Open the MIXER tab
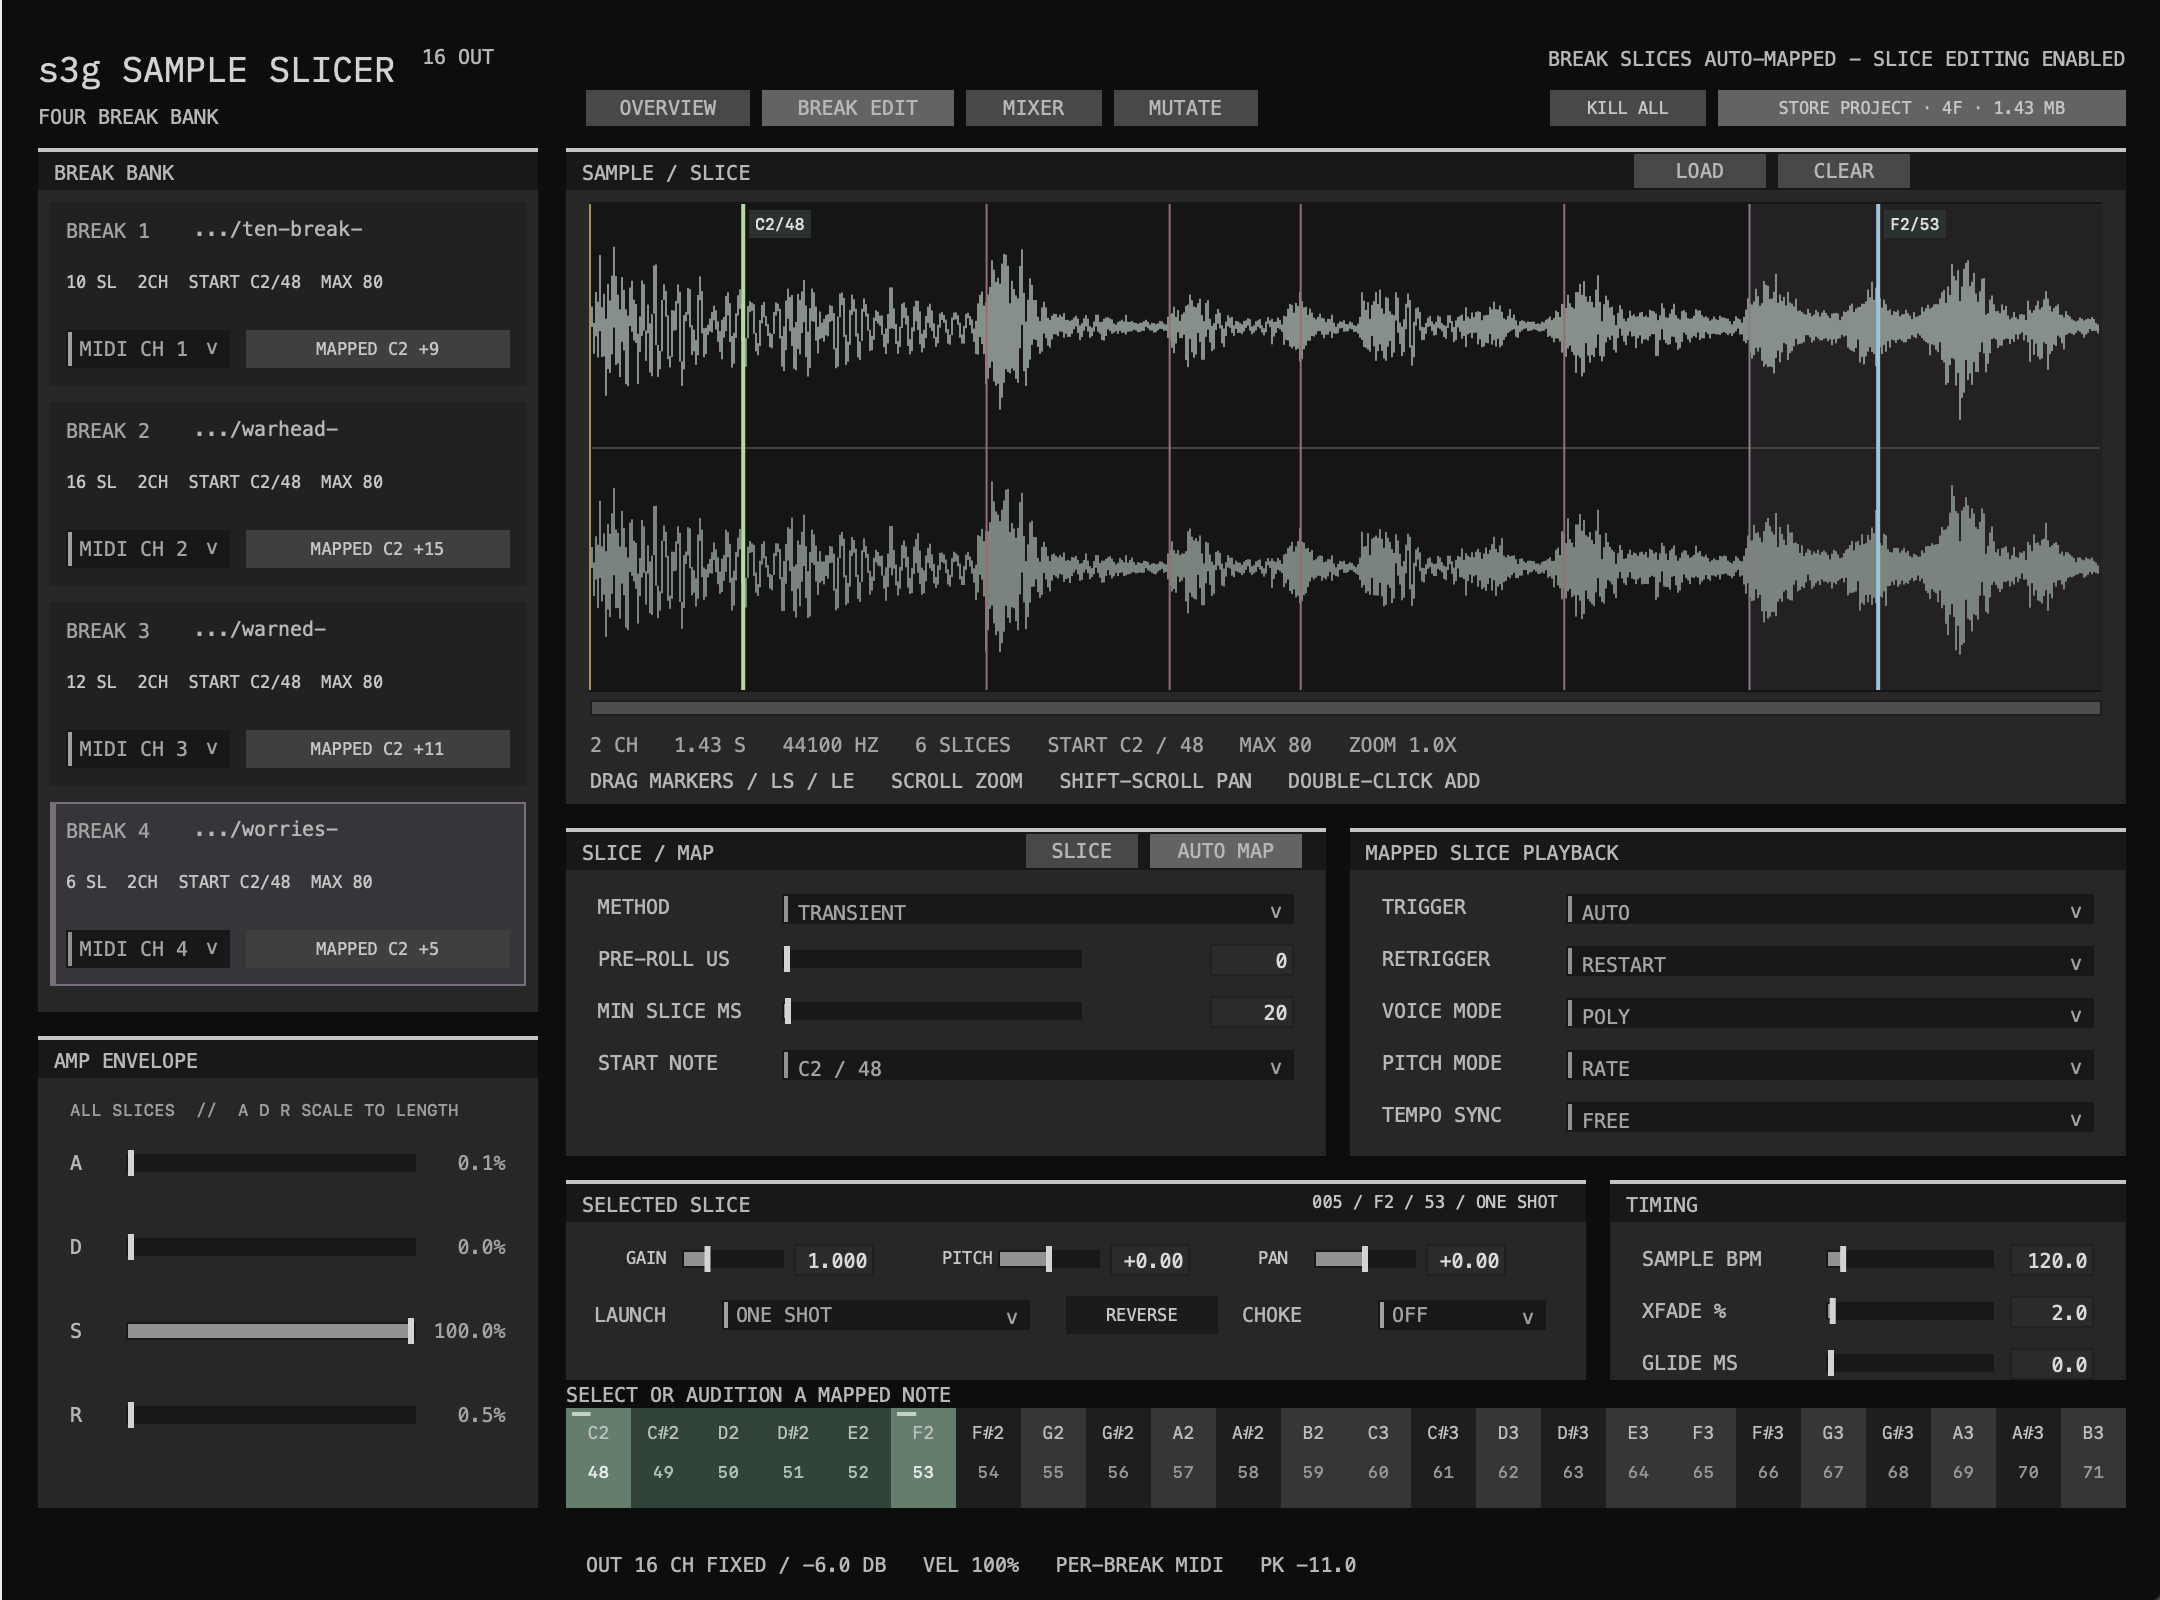 (1033, 108)
